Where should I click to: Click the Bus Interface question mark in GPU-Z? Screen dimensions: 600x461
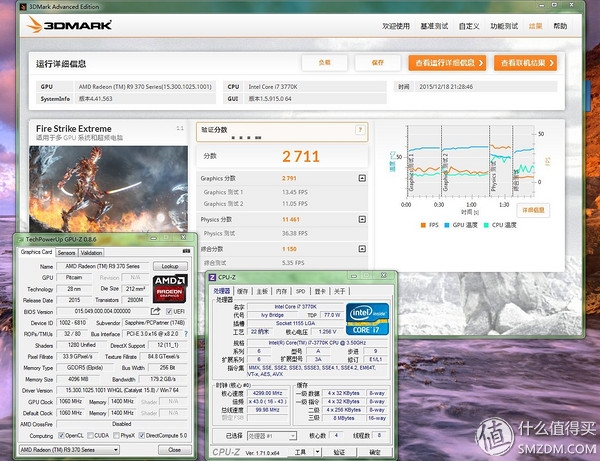pos(186,334)
